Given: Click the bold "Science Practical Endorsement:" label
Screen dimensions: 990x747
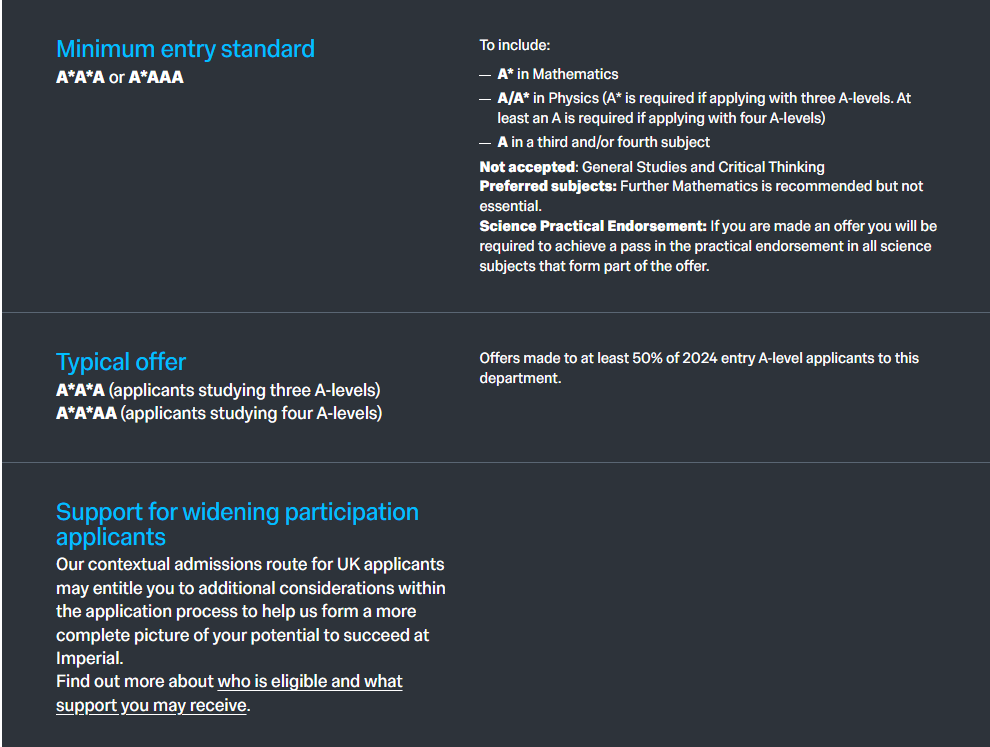Looking at the screenshot, I should point(593,226).
